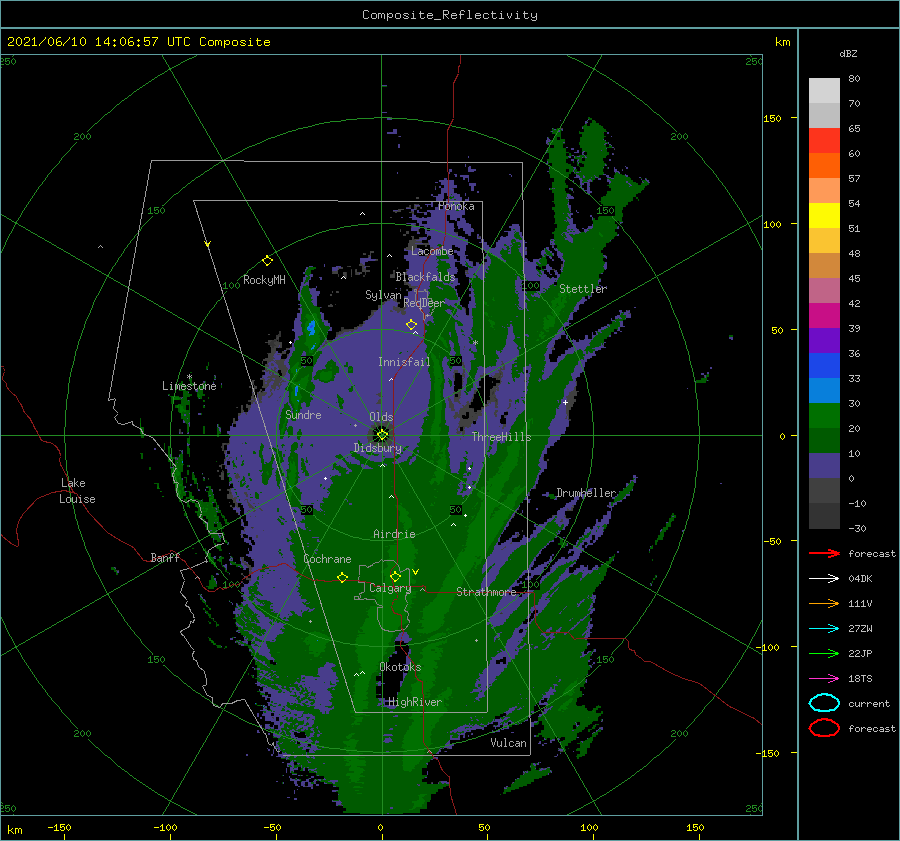This screenshot has height=841, width=900.
Task: Click the Lacombe city label
Action: [x=432, y=251]
